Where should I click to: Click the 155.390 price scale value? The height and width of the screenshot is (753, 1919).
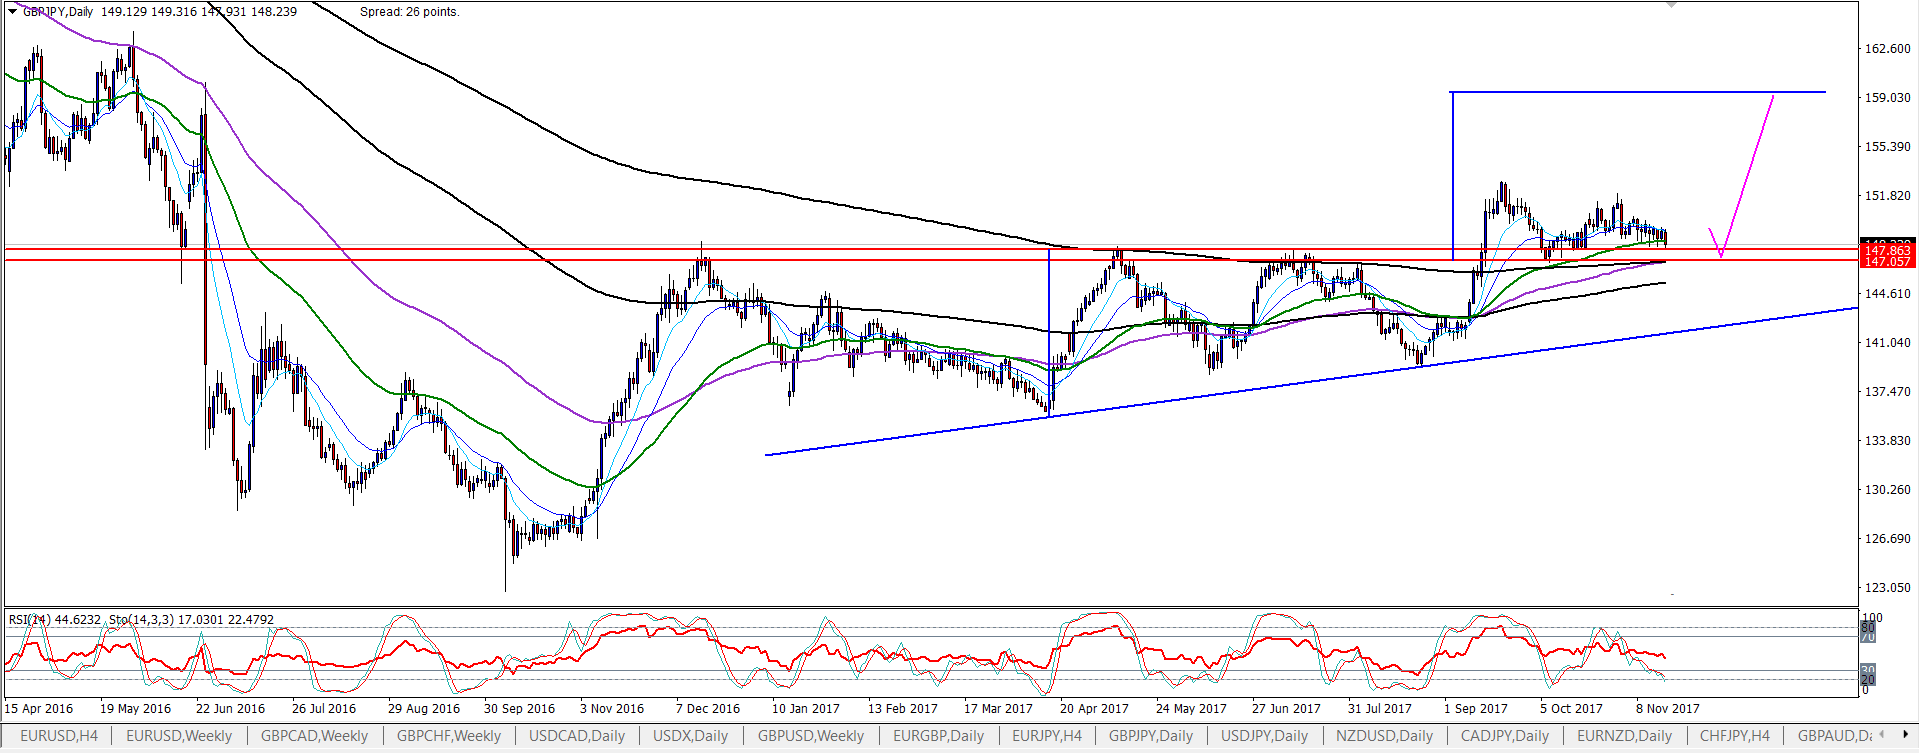click(x=1888, y=147)
